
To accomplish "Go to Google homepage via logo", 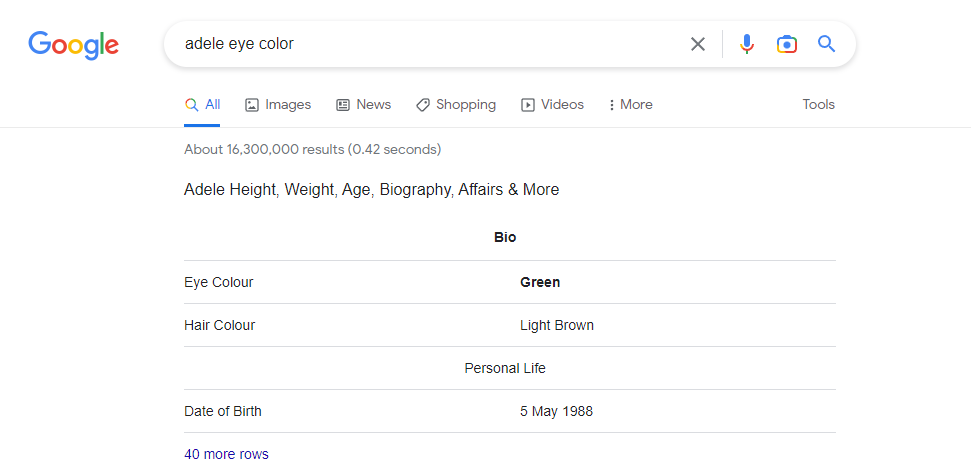I will [x=74, y=45].
